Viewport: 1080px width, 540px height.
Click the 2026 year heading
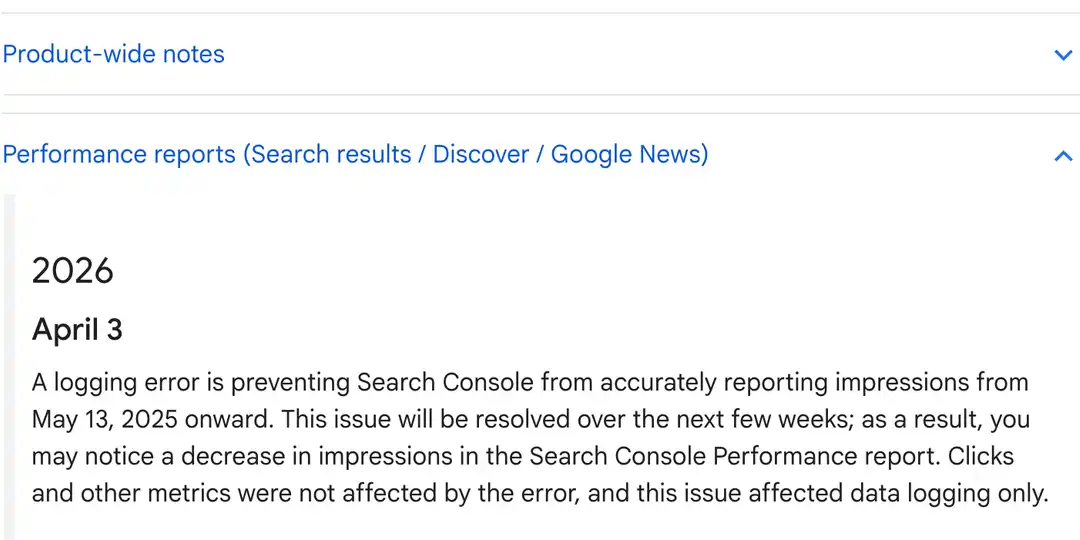73,270
